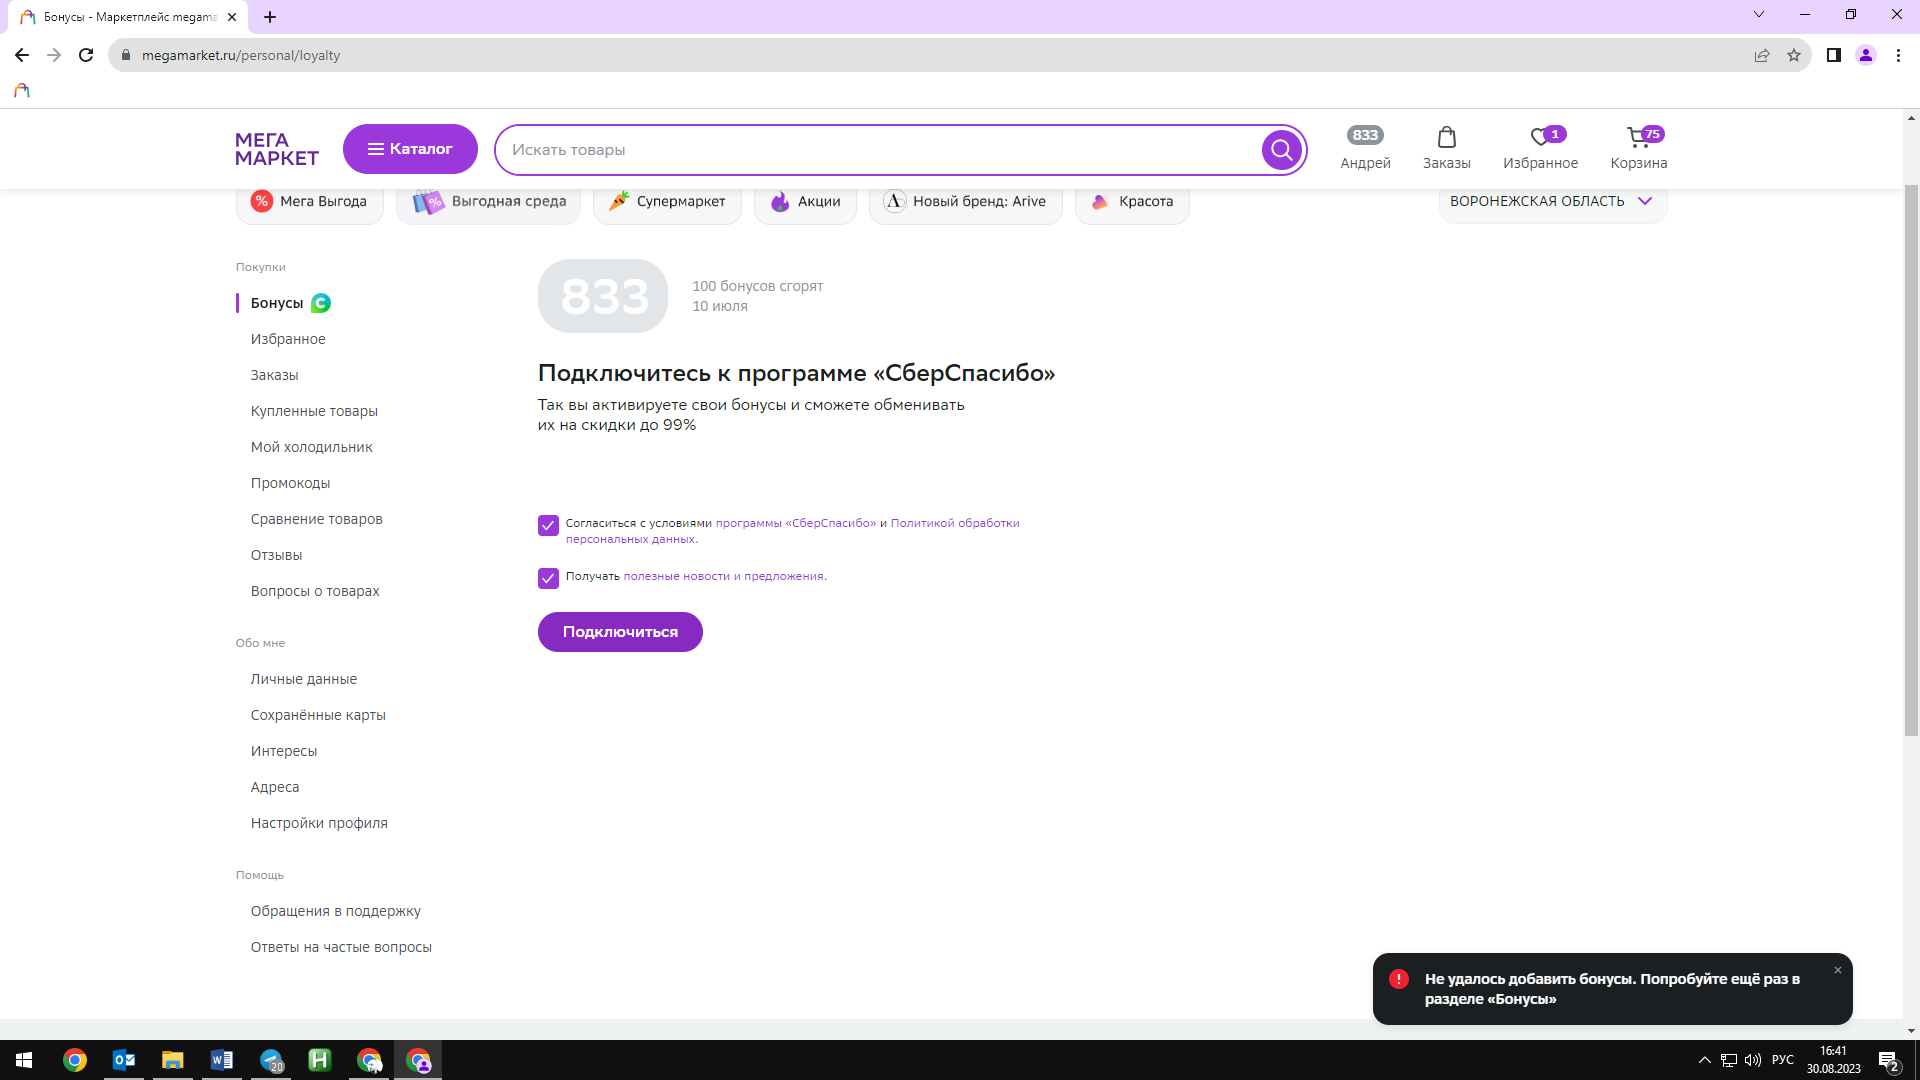The width and height of the screenshot is (1920, 1080).
Task: Open Купленные товары in the sidebar
Action: (314, 411)
